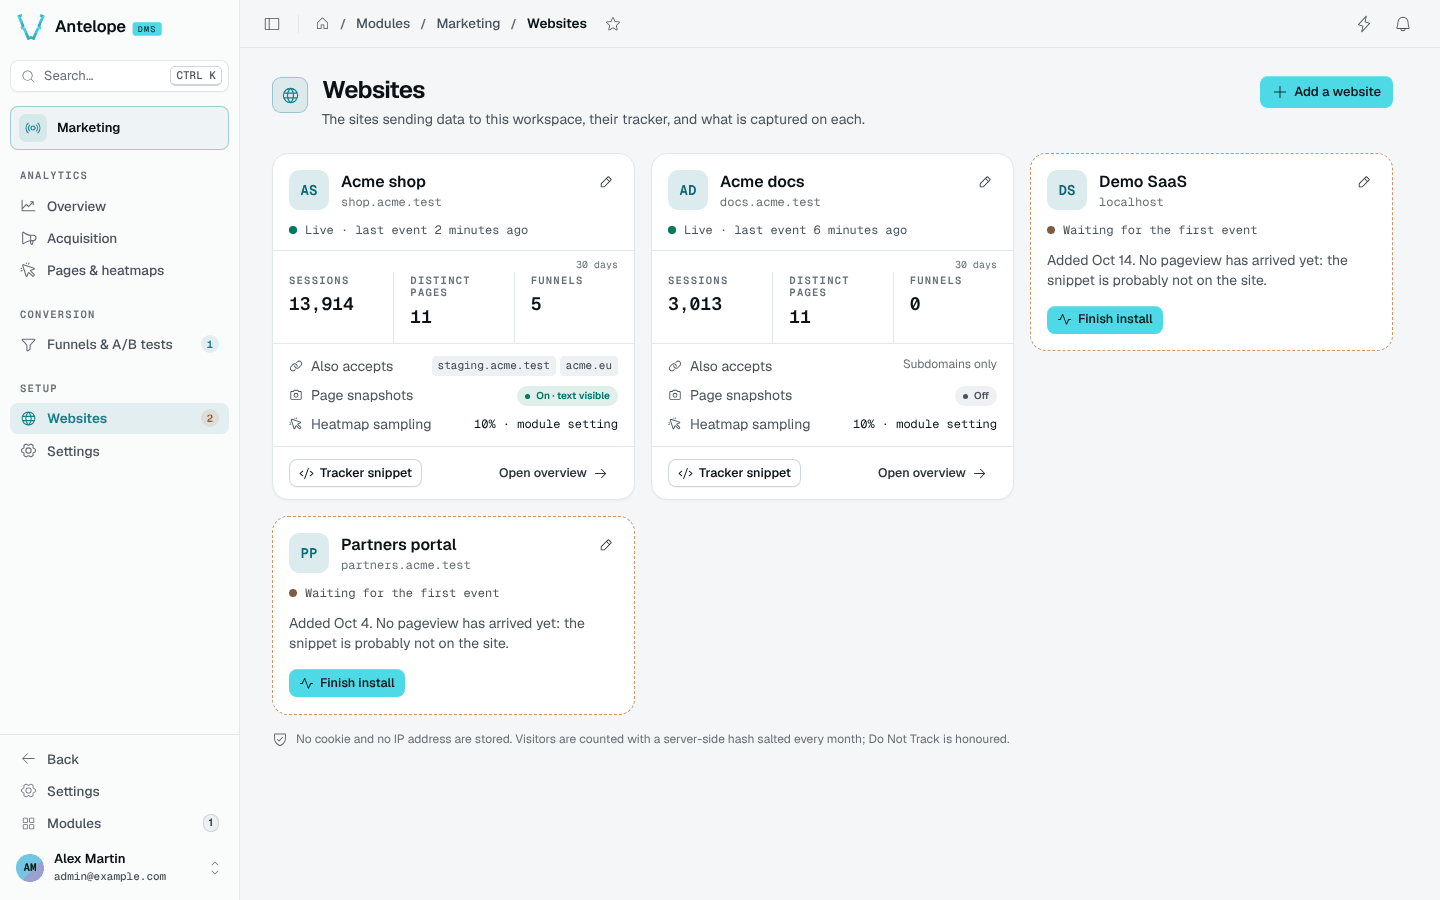Open Acquisition in the sidebar
Viewport: 1440px width, 900px height.
(x=119, y=238)
